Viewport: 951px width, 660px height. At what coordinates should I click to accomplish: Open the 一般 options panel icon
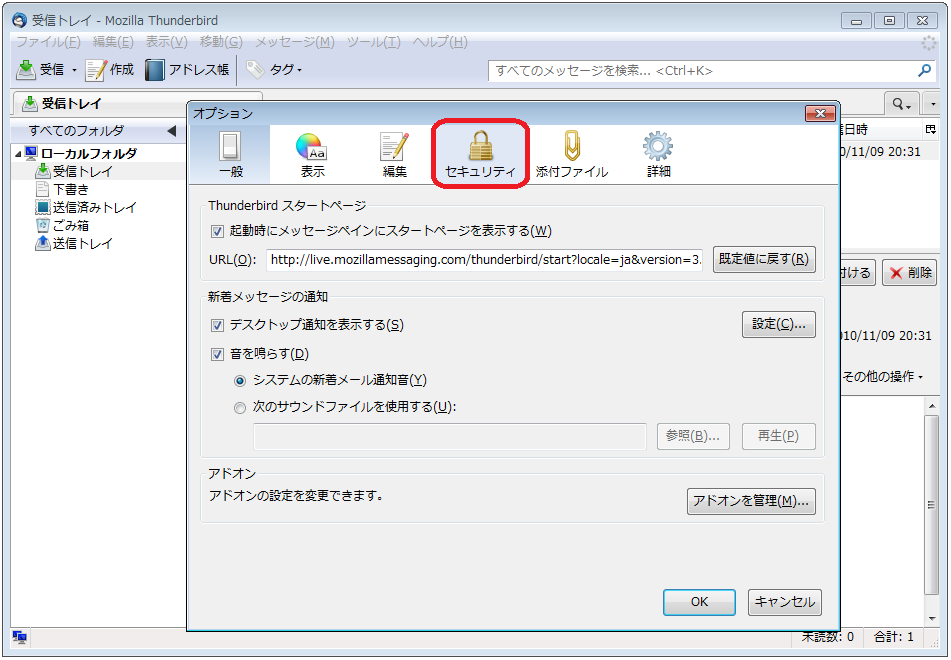pos(230,155)
